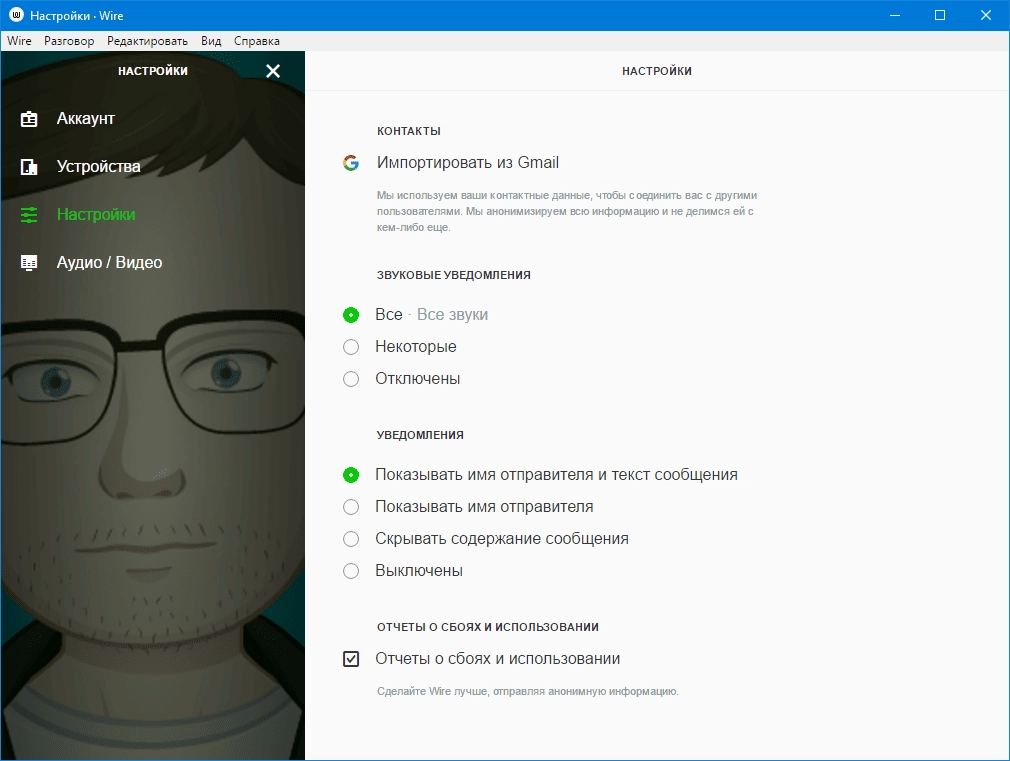Open the Редактировать menu
Image resolution: width=1010 pixels, height=761 pixels.
(x=148, y=41)
